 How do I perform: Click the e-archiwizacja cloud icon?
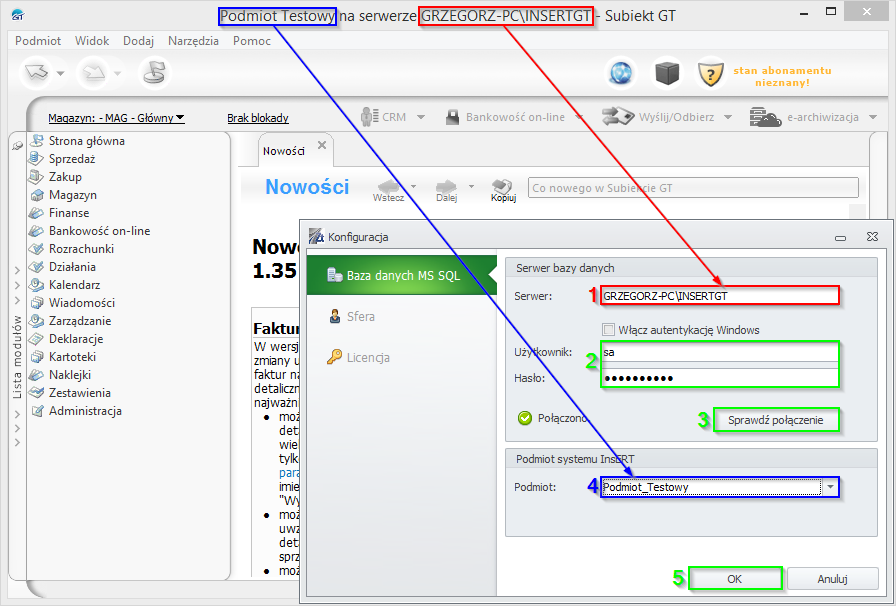pos(765,117)
